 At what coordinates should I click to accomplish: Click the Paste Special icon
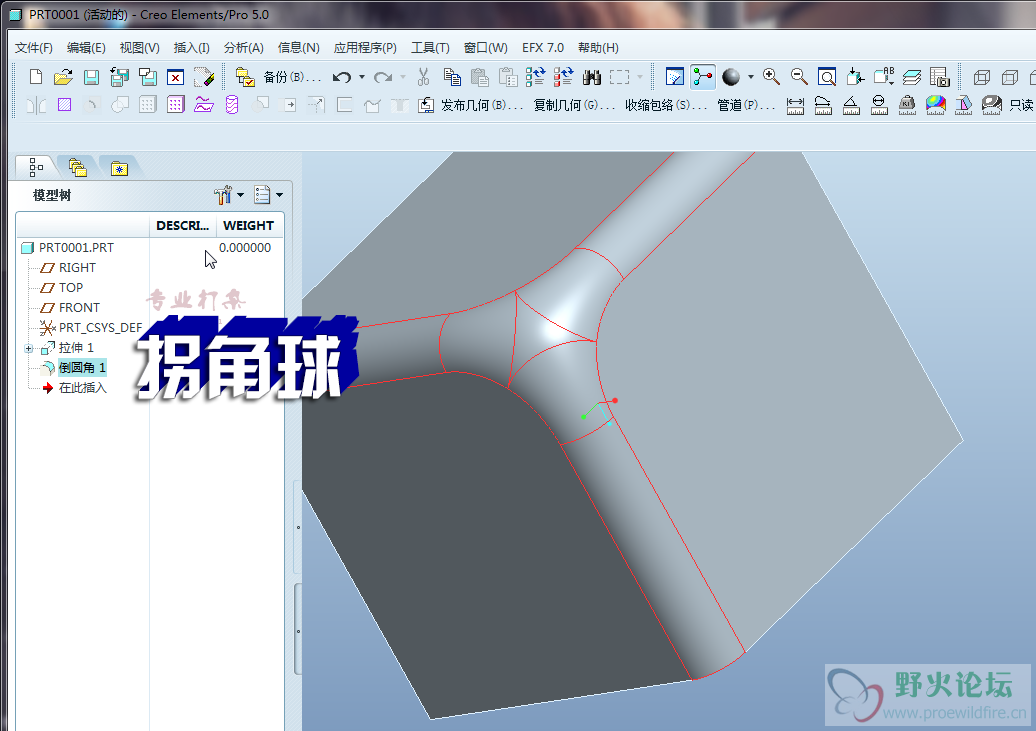click(x=507, y=77)
